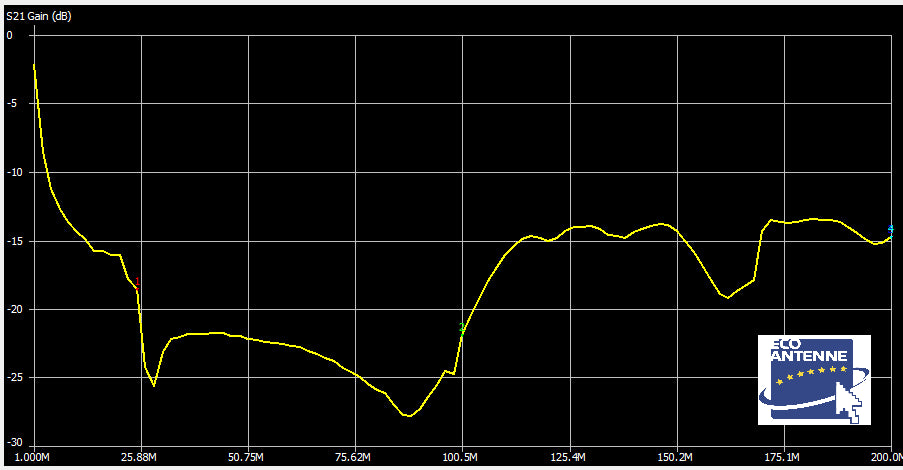Viewport: 903px width, 470px height.
Task: Select red marker 1 on the trace
Action: tap(137, 285)
